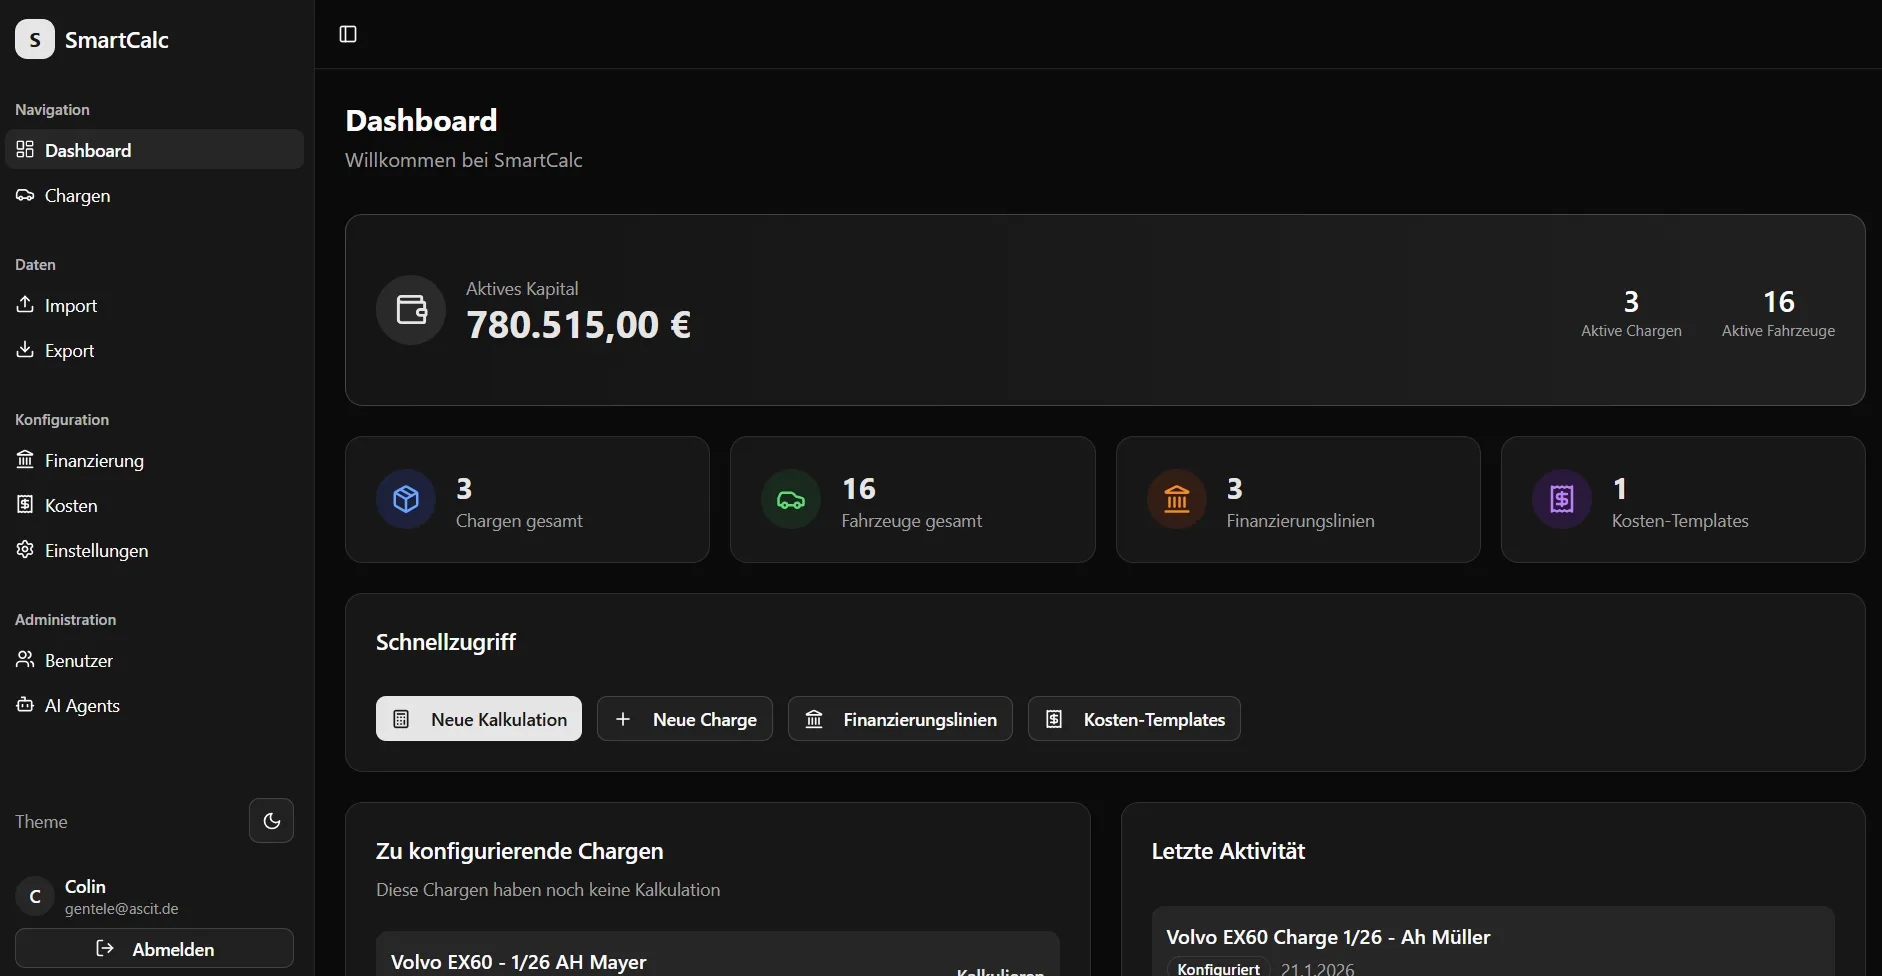1882x976 pixels.
Task: Click the green car icon for Fahrzeuge gesamt
Action: [791, 499]
